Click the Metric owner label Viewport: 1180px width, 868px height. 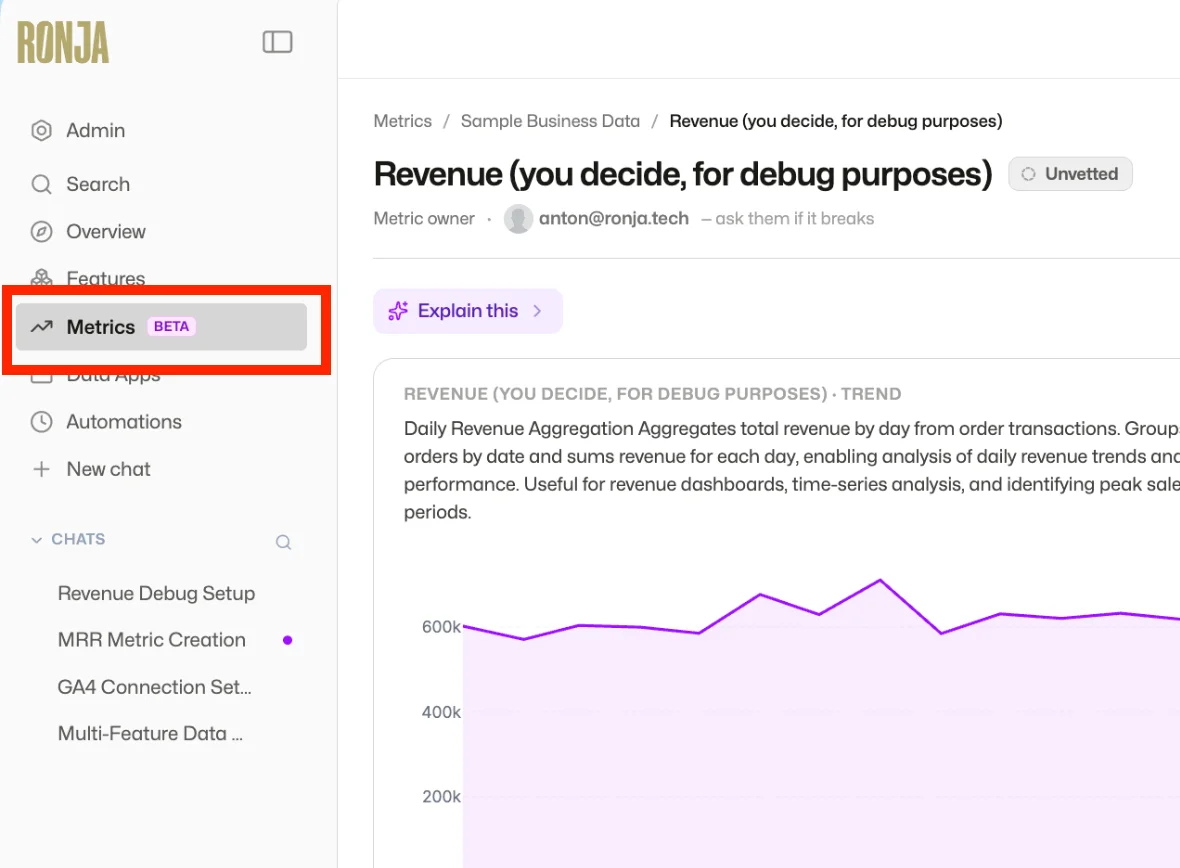pyautogui.click(x=424, y=218)
